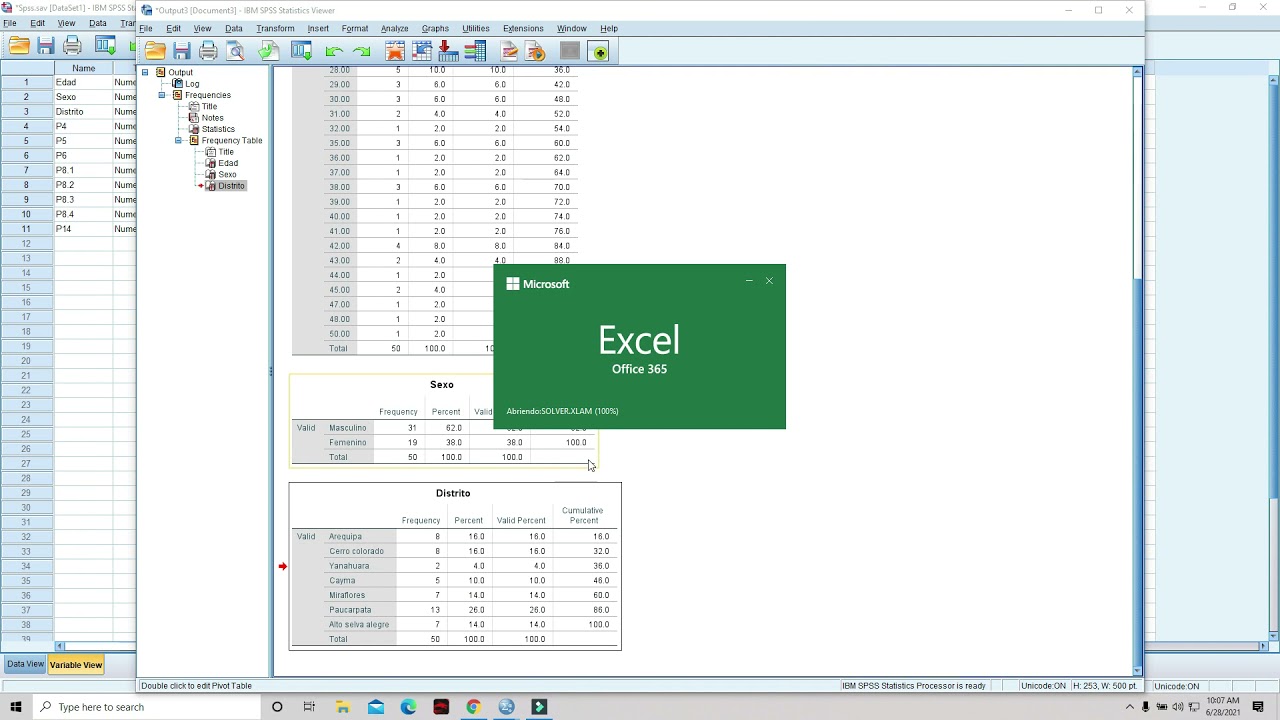Click the Distrito table title

click(x=453, y=493)
